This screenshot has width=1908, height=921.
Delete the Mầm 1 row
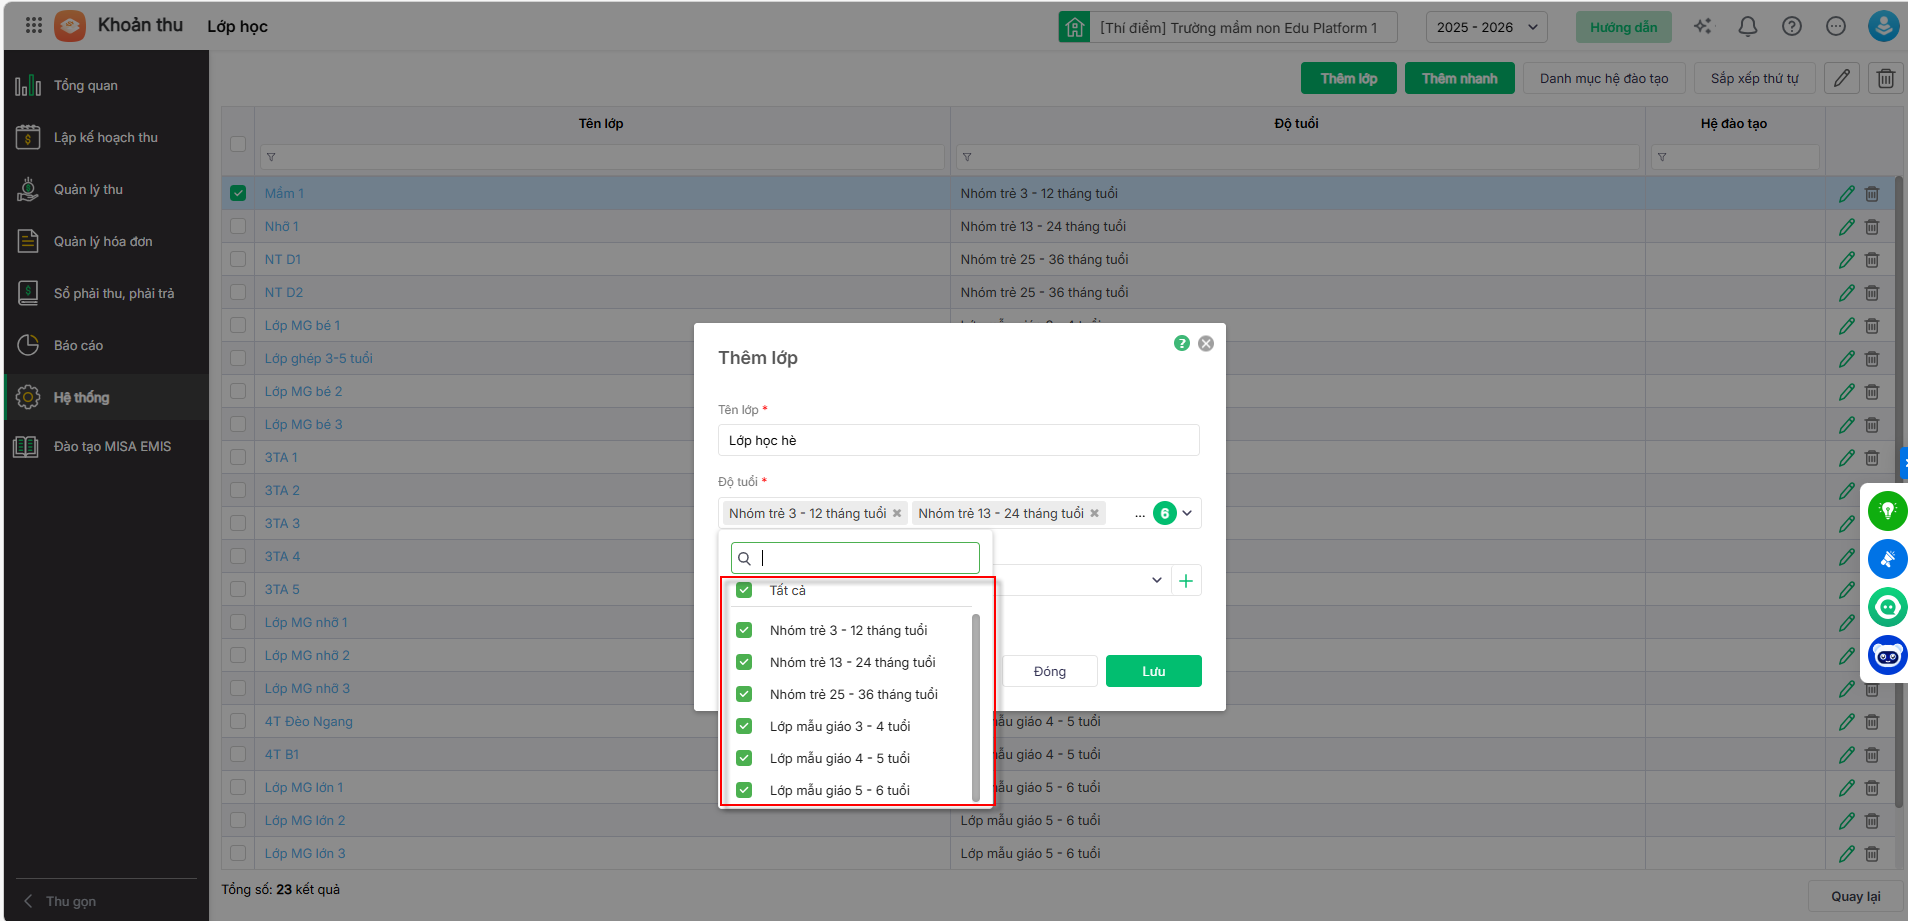click(x=1872, y=194)
